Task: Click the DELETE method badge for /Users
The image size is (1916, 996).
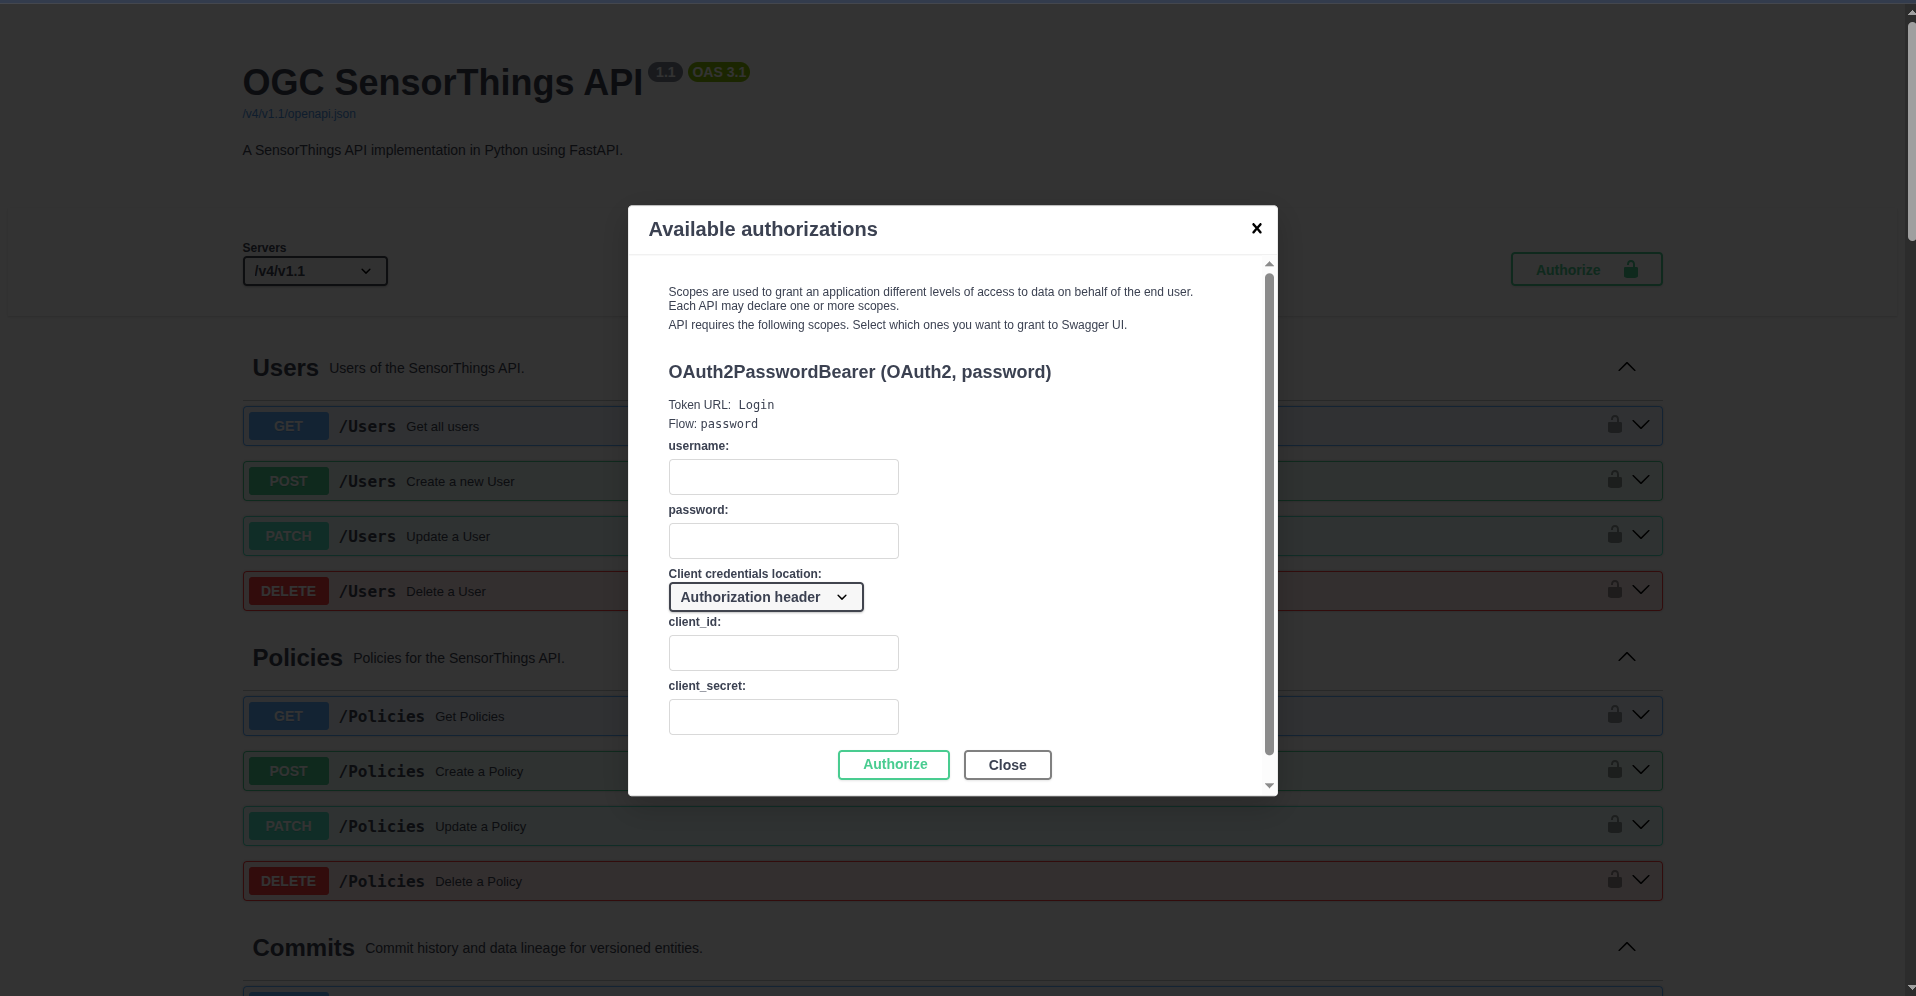Action: 289,591
